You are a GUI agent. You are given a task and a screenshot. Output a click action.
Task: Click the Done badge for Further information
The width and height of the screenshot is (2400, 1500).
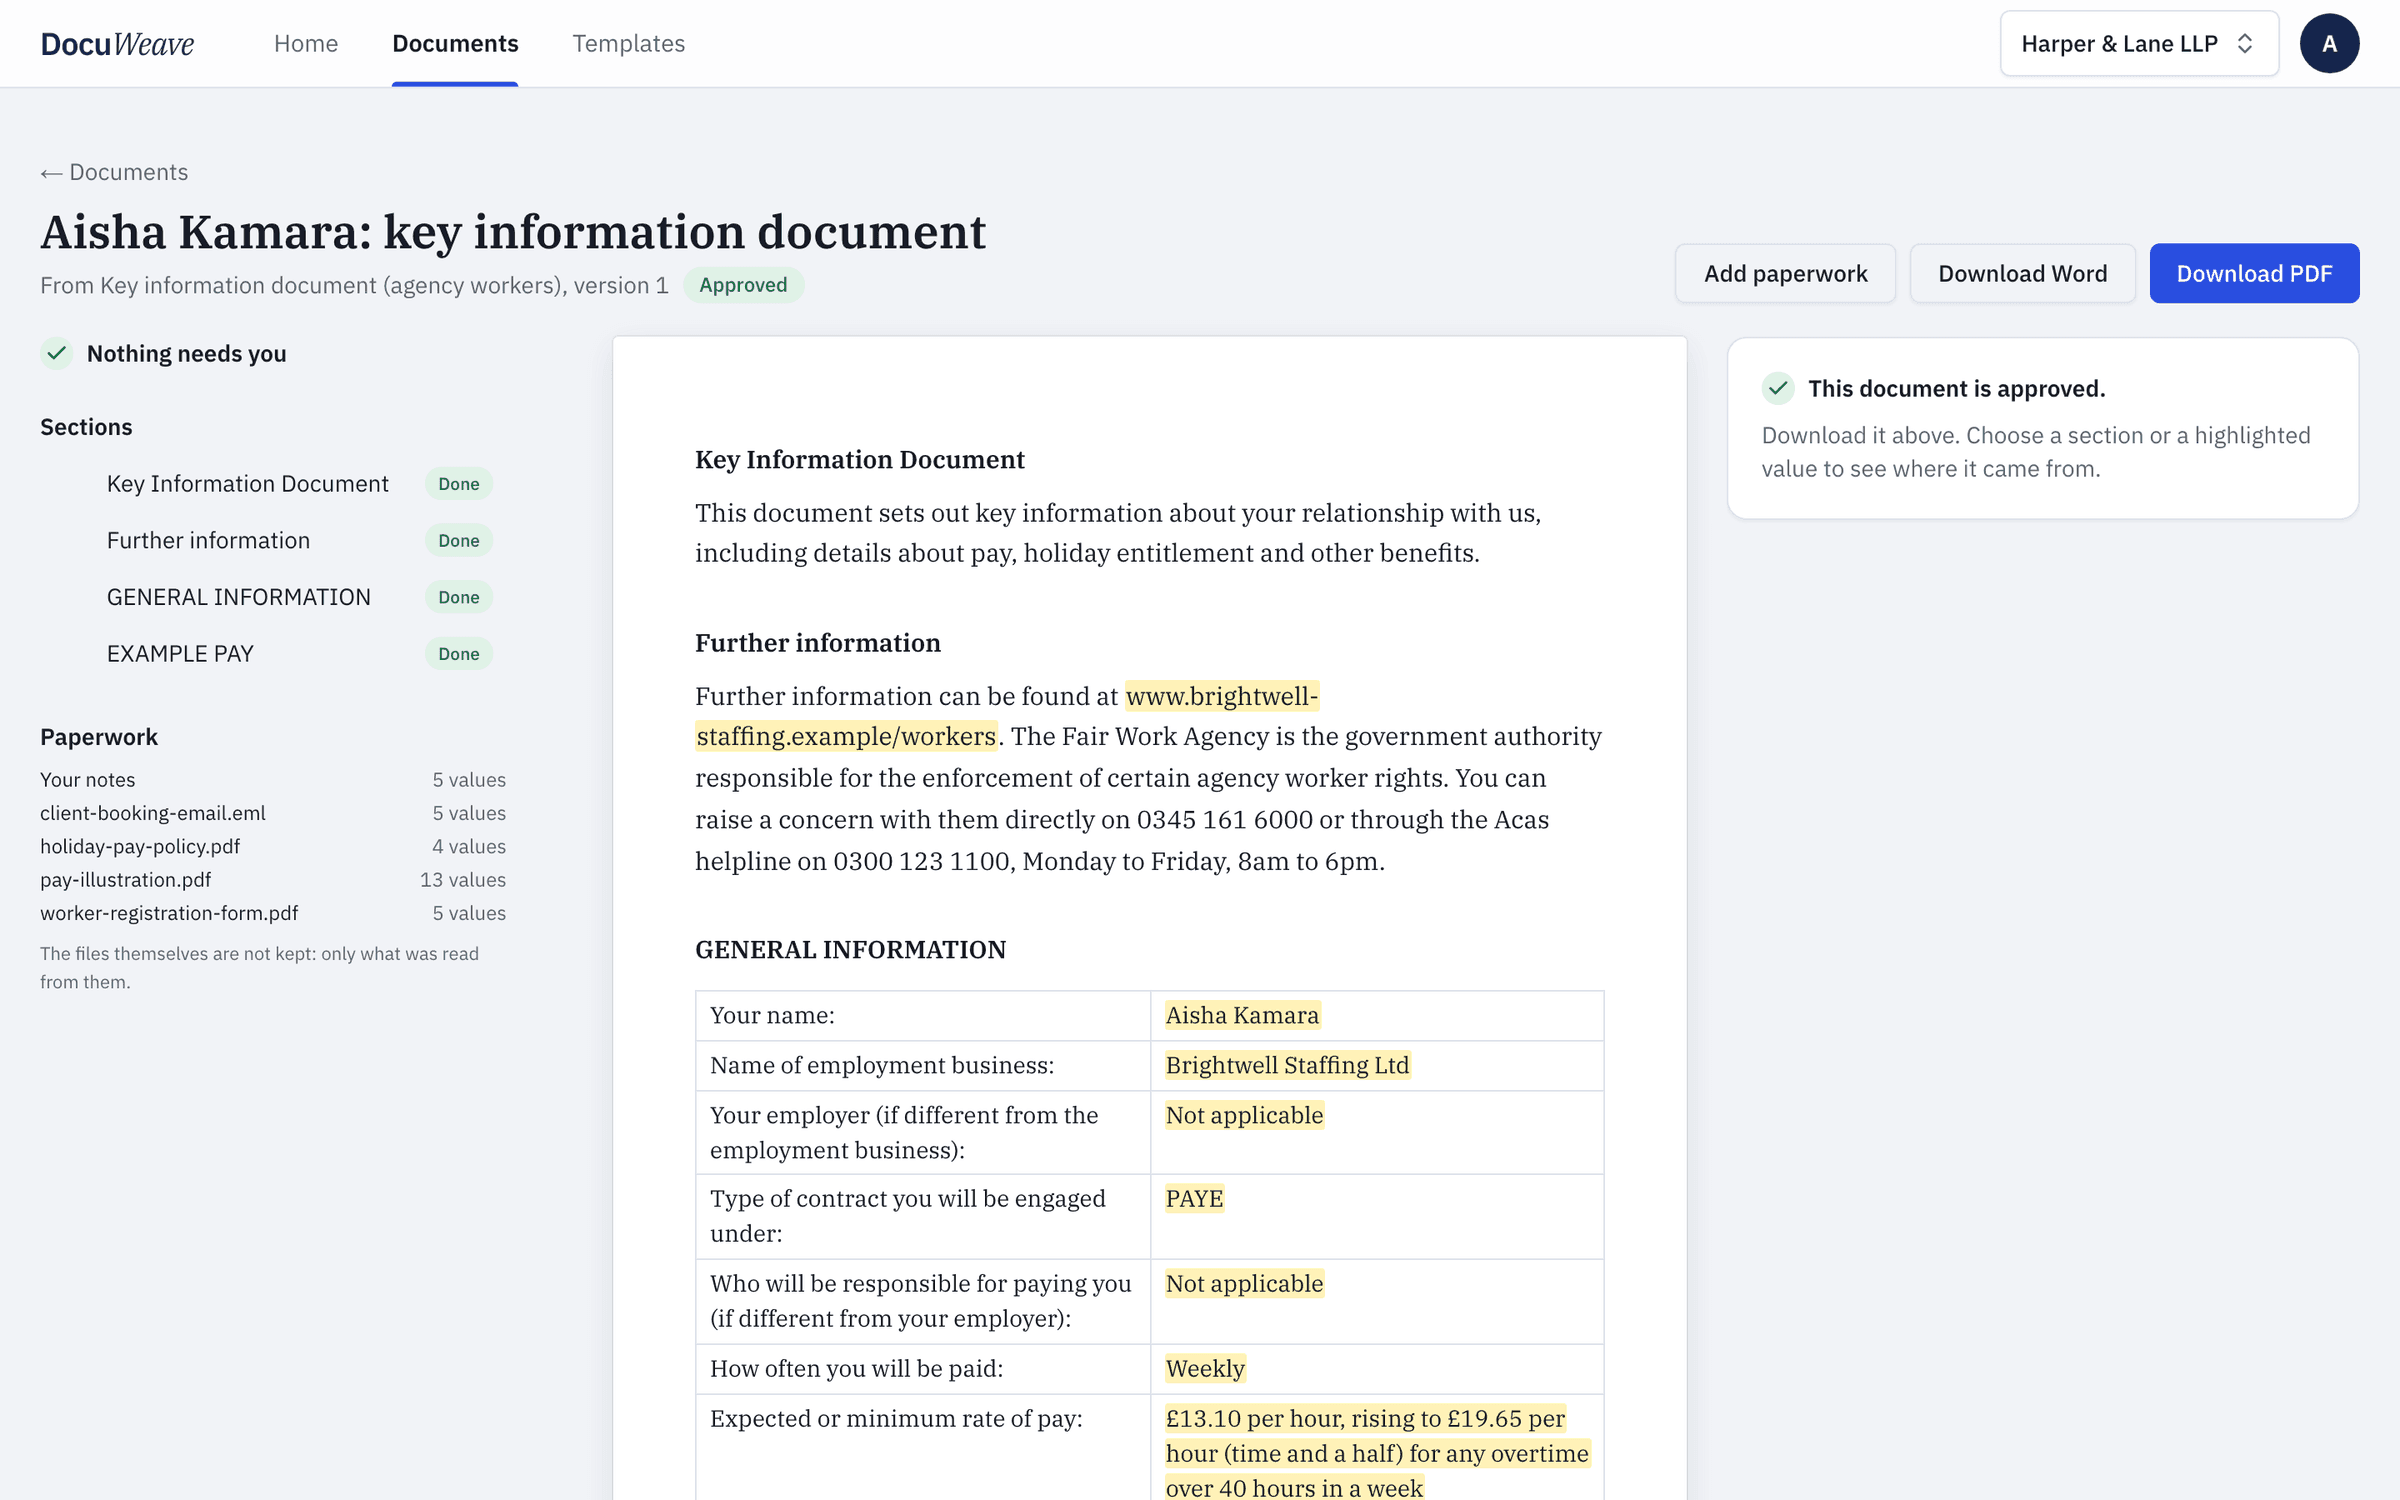point(459,541)
